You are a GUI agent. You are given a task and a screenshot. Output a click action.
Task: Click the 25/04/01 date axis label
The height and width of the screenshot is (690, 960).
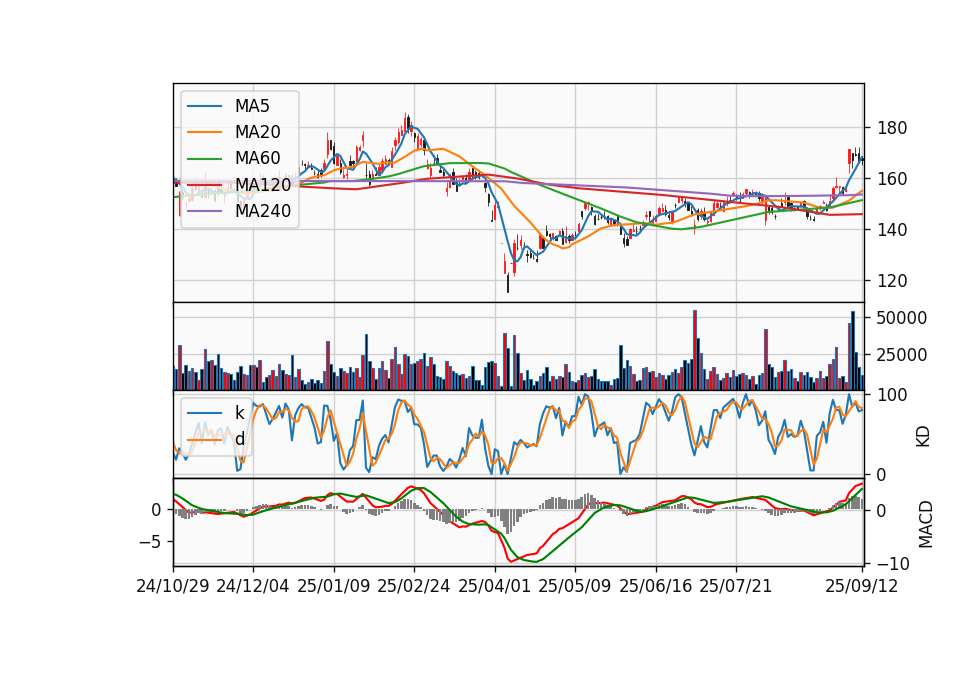coord(494,586)
